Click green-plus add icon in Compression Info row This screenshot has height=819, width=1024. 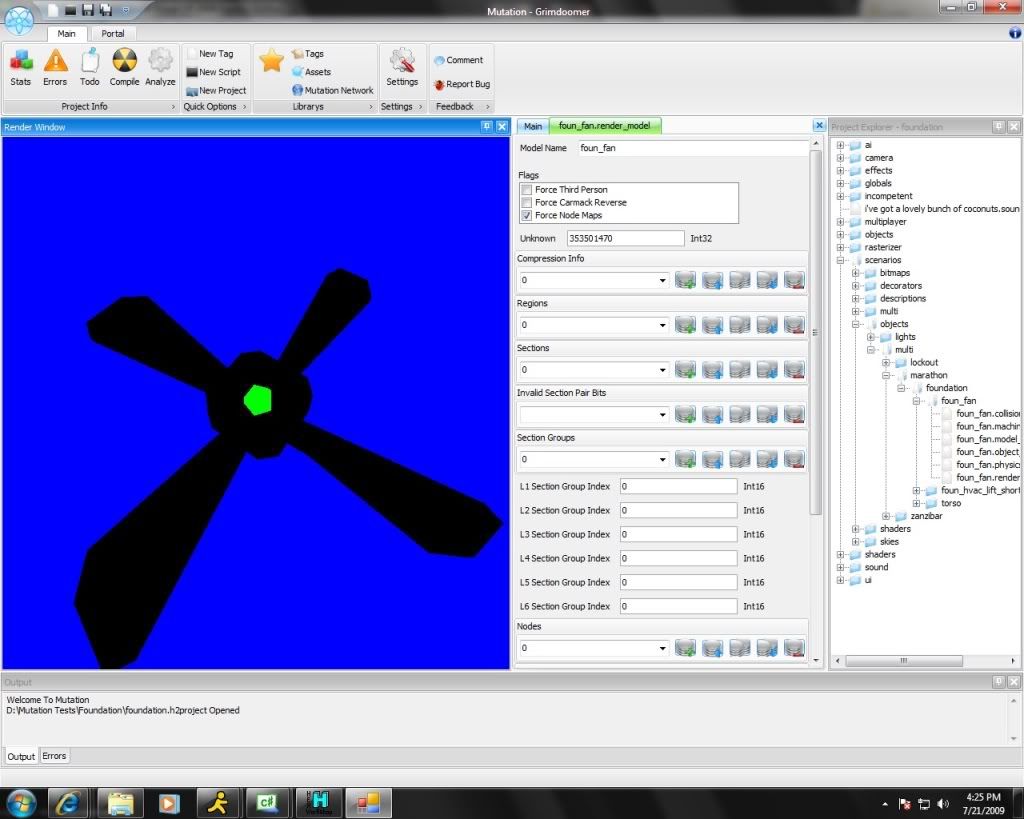(685, 280)
